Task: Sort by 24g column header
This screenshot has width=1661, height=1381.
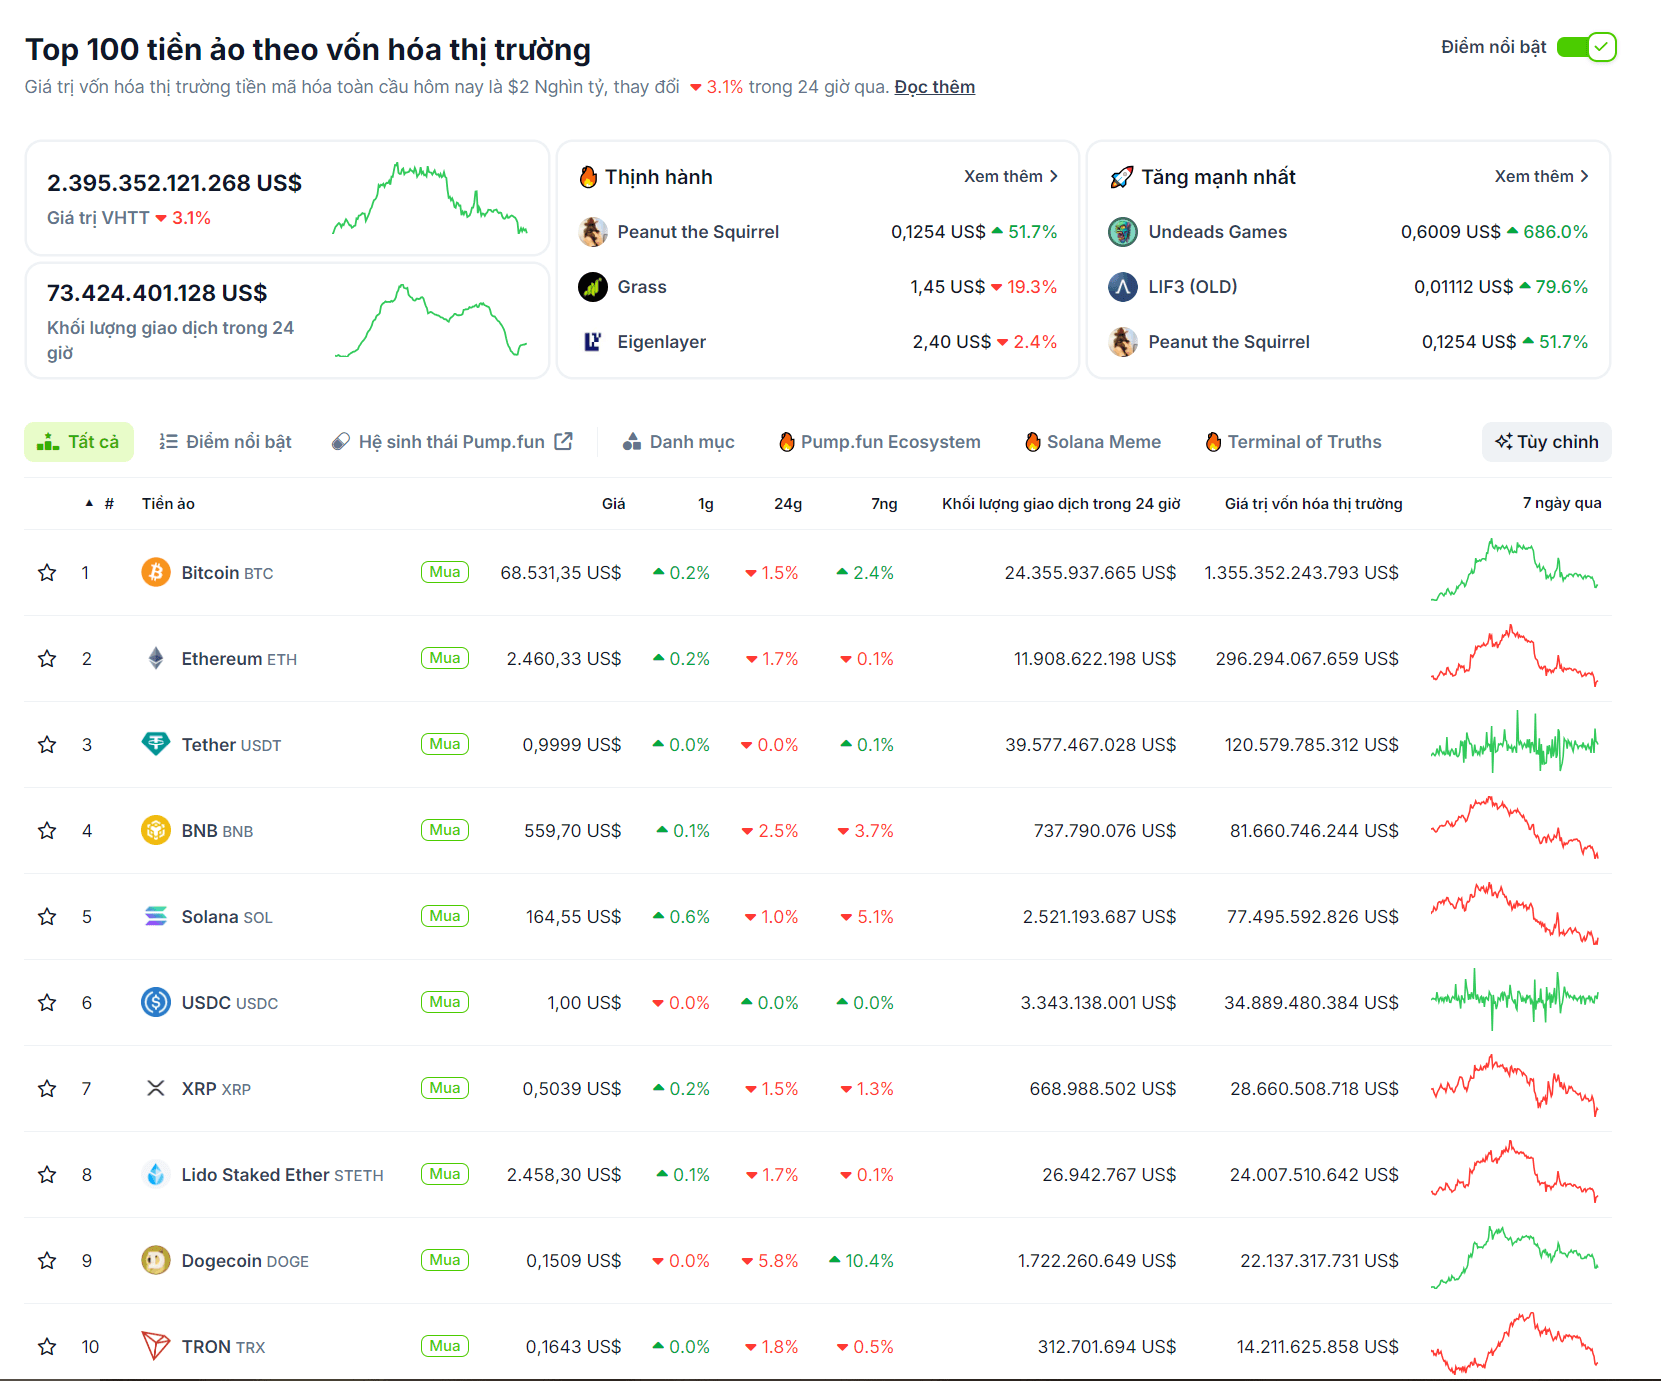Action: pos(788,504)
